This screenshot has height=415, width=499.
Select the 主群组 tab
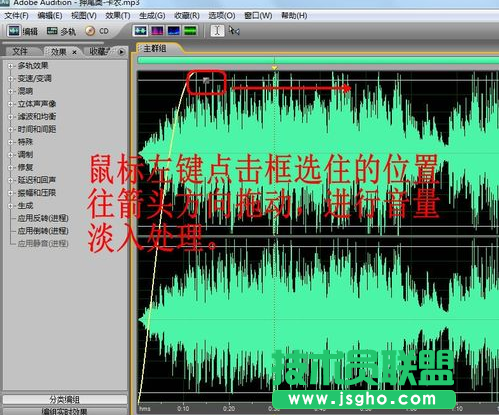[155, 49]
